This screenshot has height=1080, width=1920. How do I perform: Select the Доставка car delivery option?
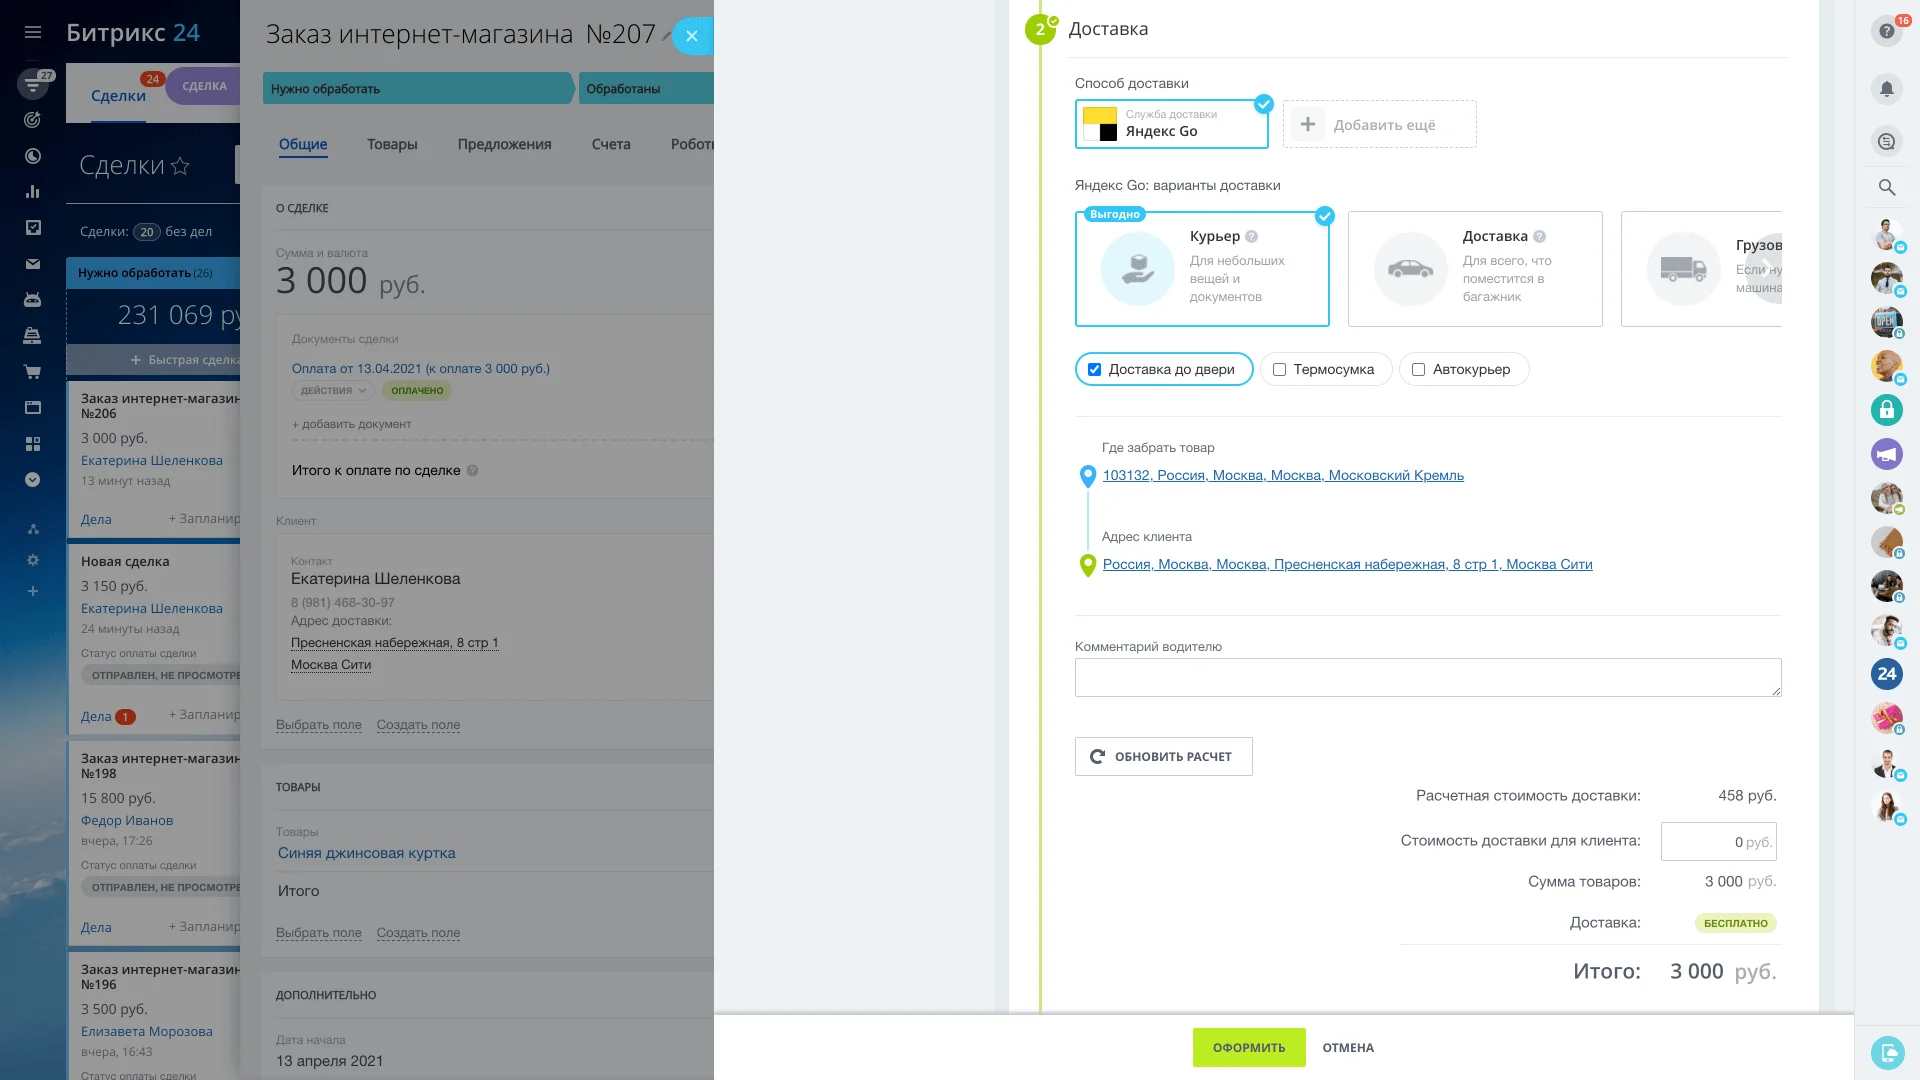pyautogui.click(x=1474, y=268)
